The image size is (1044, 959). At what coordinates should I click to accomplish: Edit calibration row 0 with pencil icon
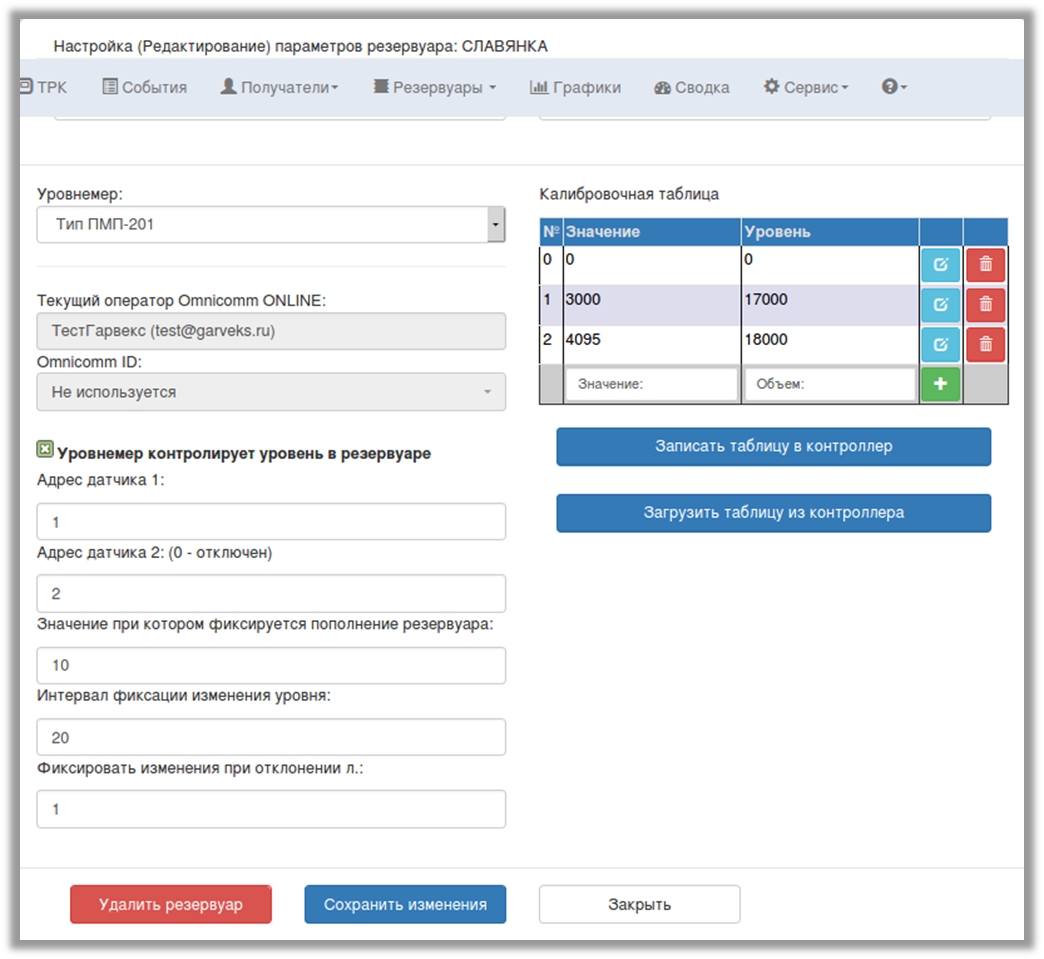tap(940, 266)
